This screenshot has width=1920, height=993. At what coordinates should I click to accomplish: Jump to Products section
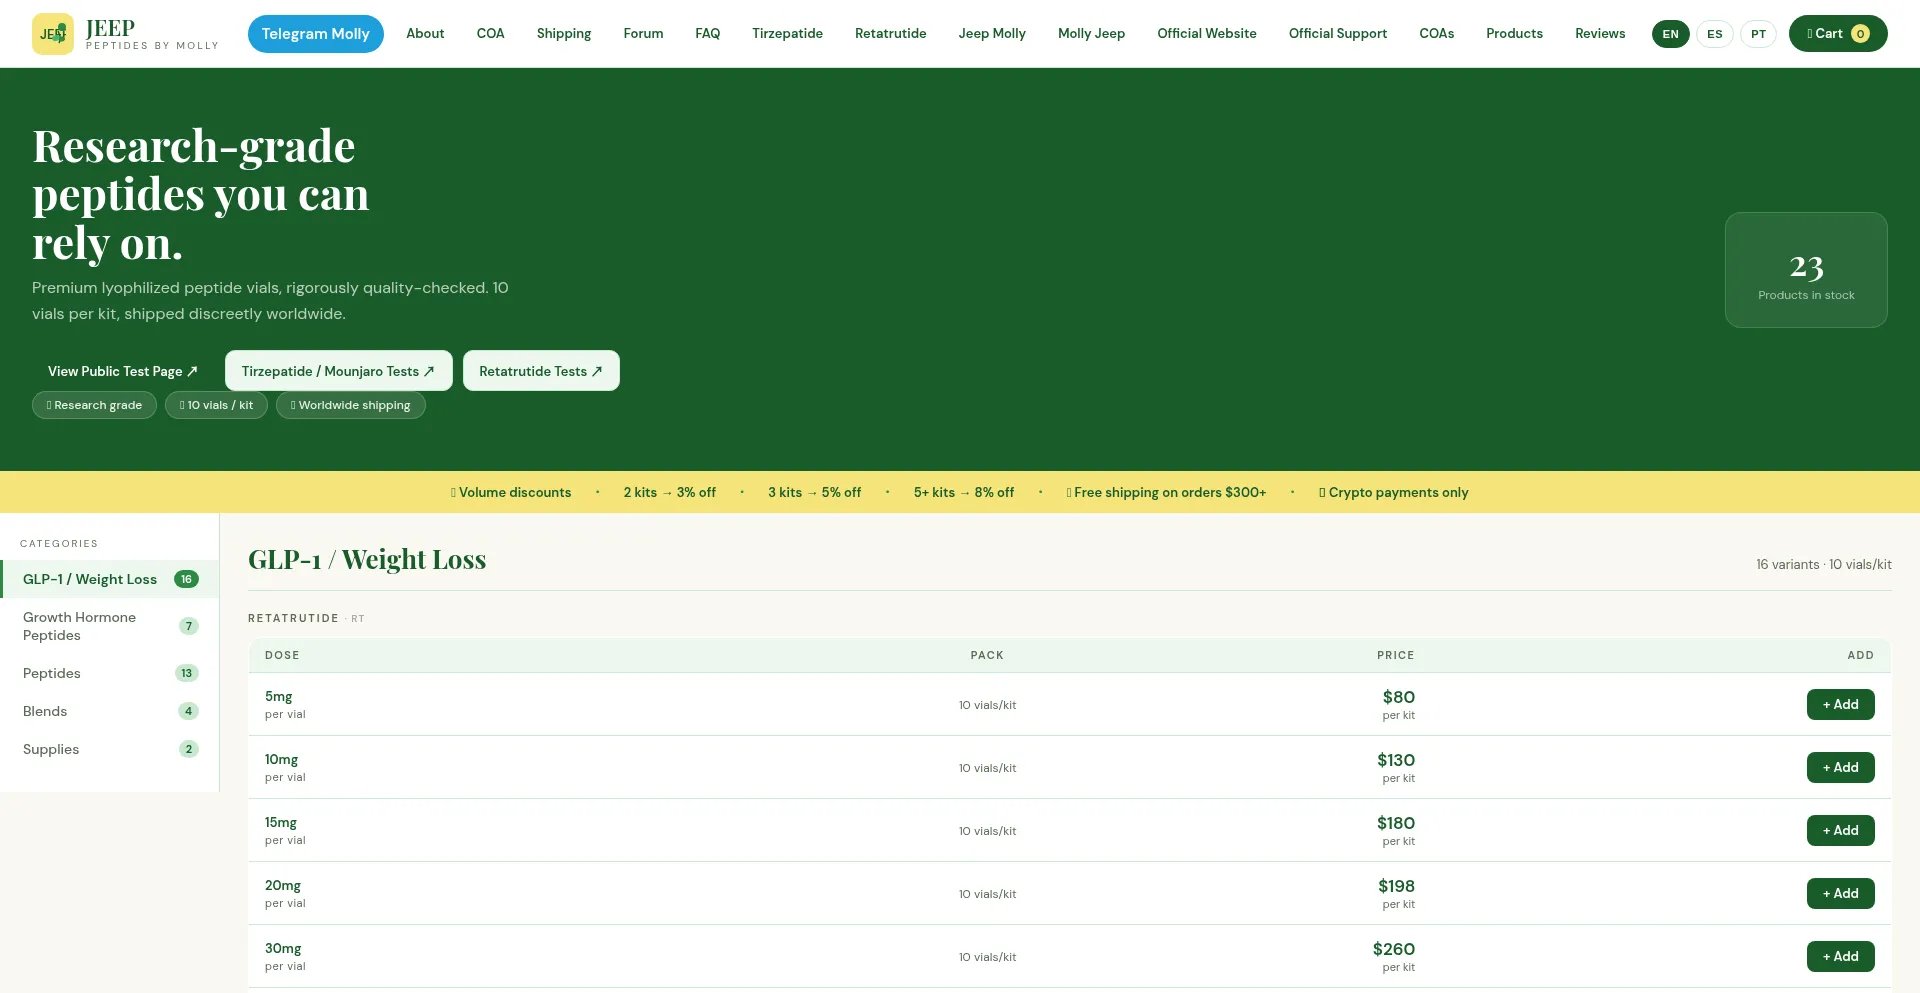coord(1514,34)
